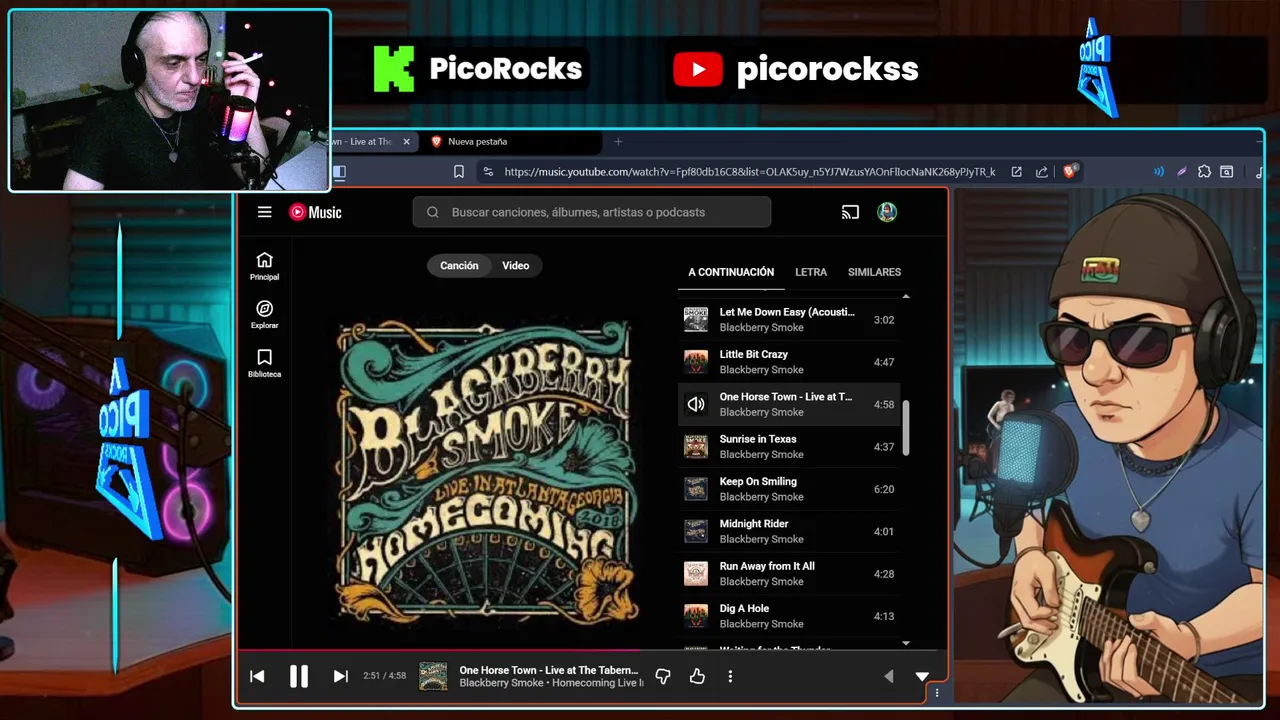Screen dimensions: 1280x720
Task: Select the Canción toggle
Action: 459,265
